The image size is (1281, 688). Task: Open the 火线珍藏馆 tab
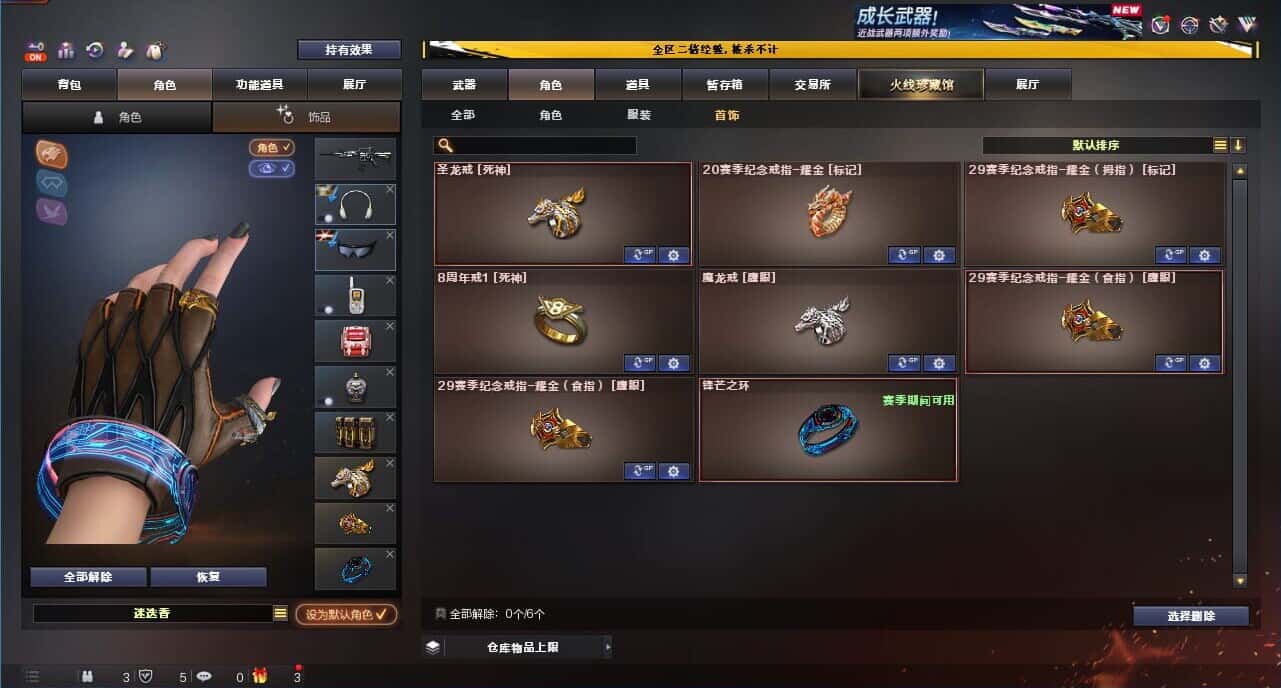921,84
